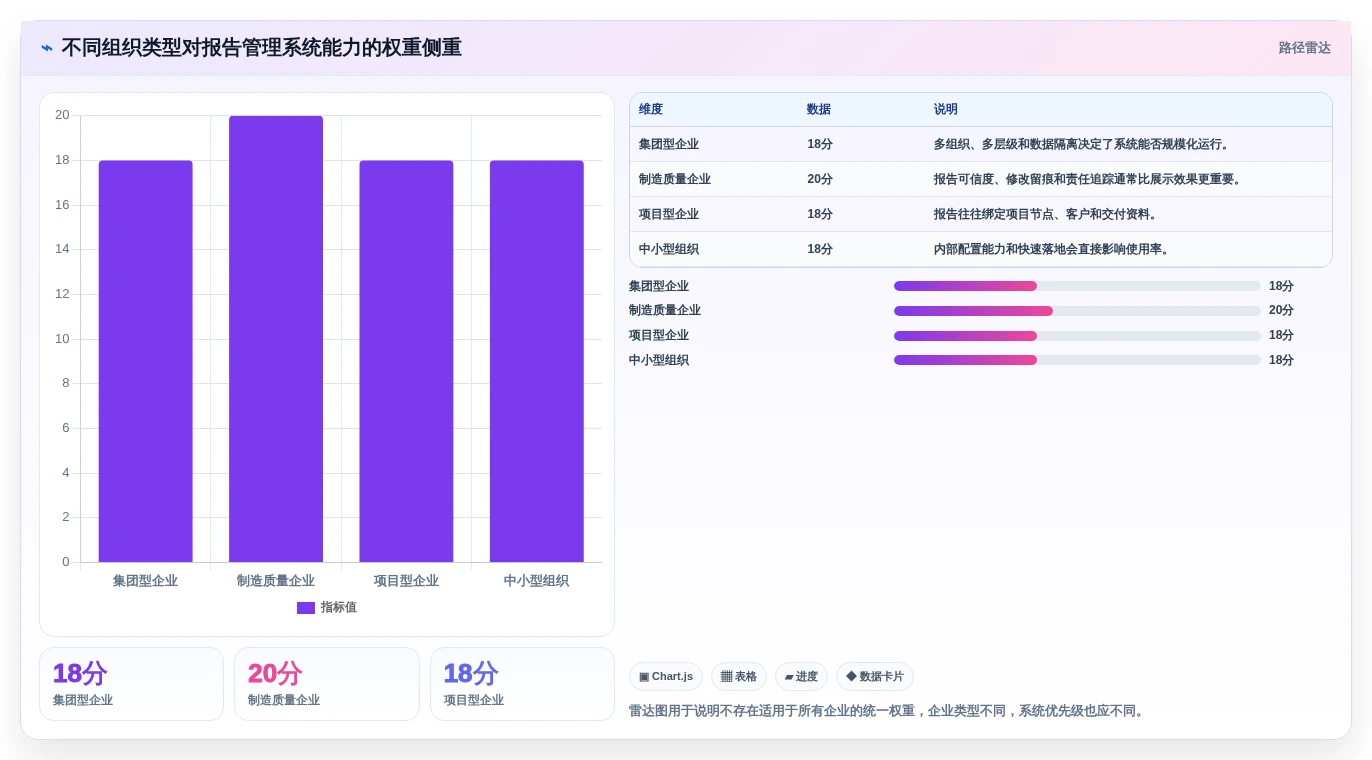Select the 项目型企业 table row cell

pyautogui.click(x=669, y=215)
